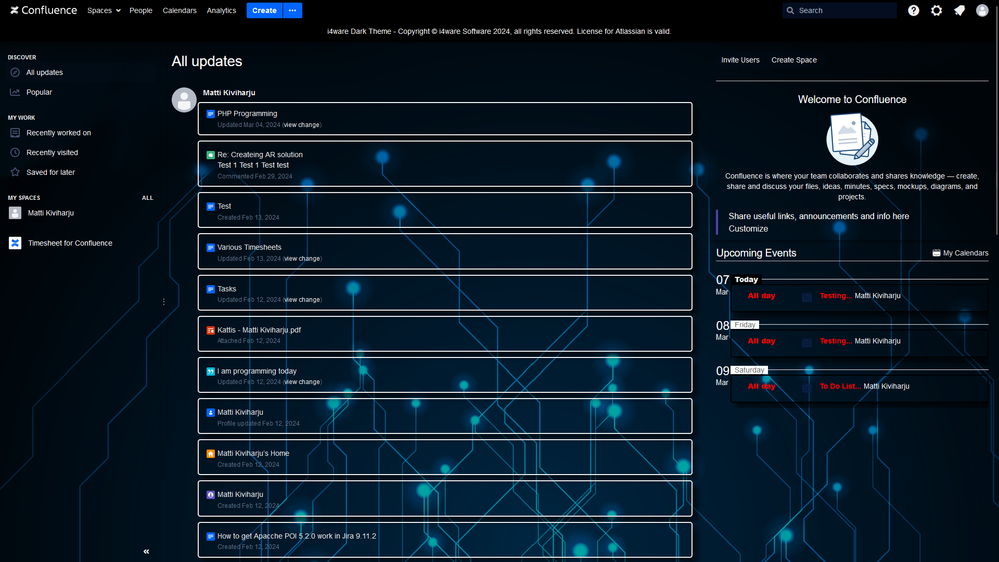View change for Various Timesheets
This screenshot has width=999, height=562.
(x=302, y=259)
